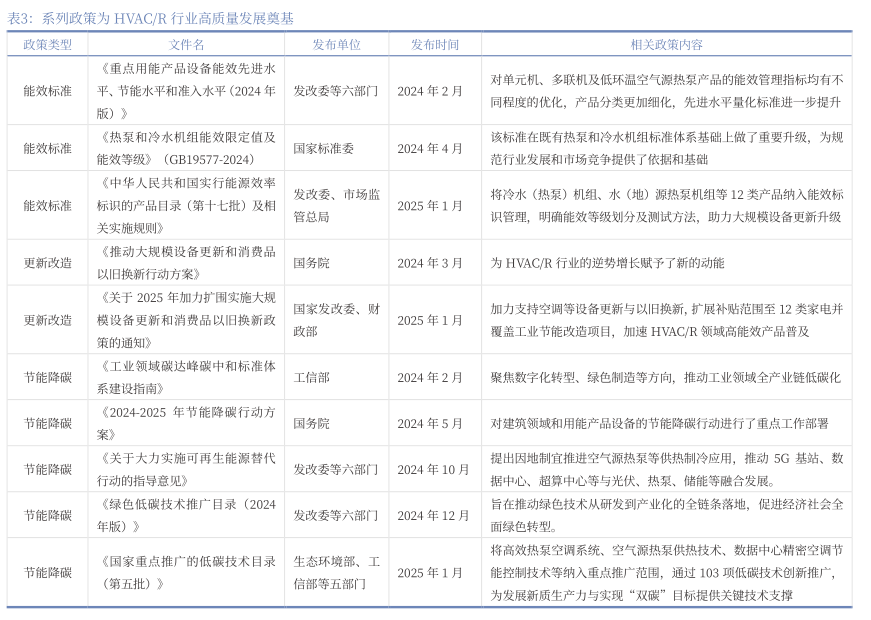871x620 pixels.
Task: Click the 发布单位 column header
Action: 336,45
